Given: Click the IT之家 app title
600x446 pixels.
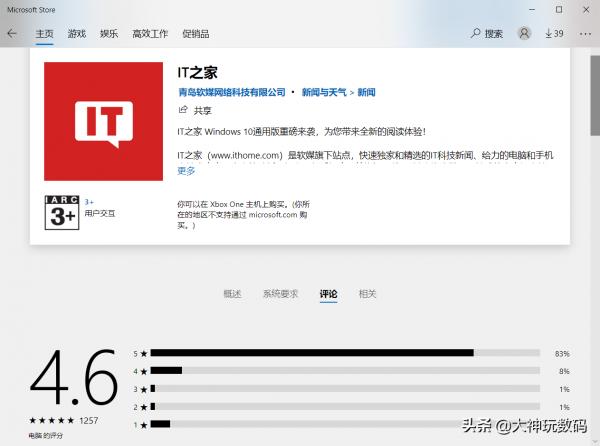Looking at the screenshot, I should tap(197, 73).
